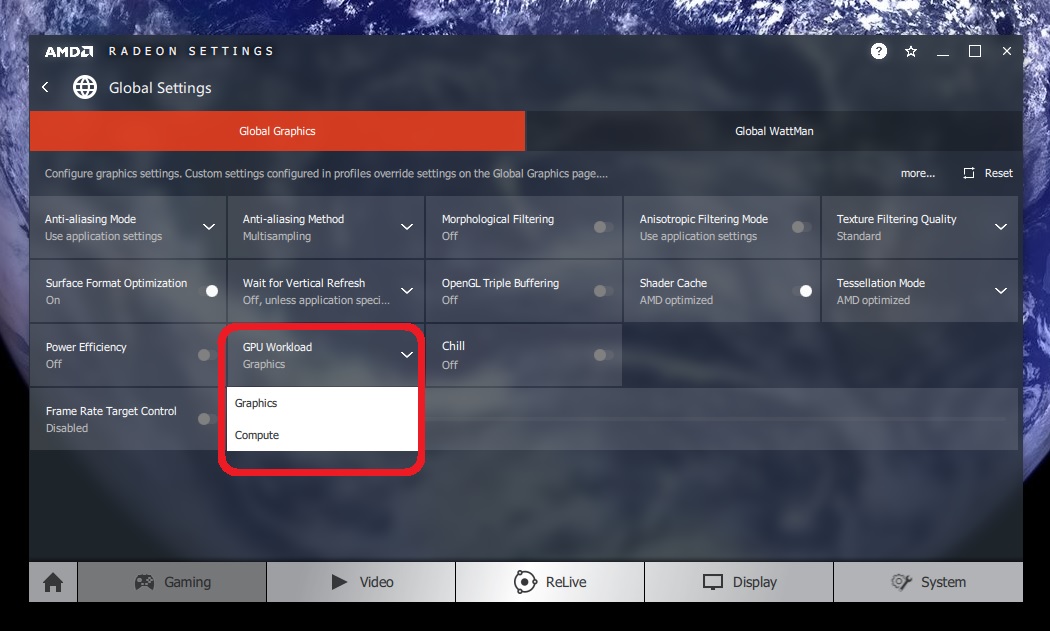The width and height of the screenshot is (1050, 631).
Task: Enable Frame Rate Target Control switch
Action: [x=206, y=419]
